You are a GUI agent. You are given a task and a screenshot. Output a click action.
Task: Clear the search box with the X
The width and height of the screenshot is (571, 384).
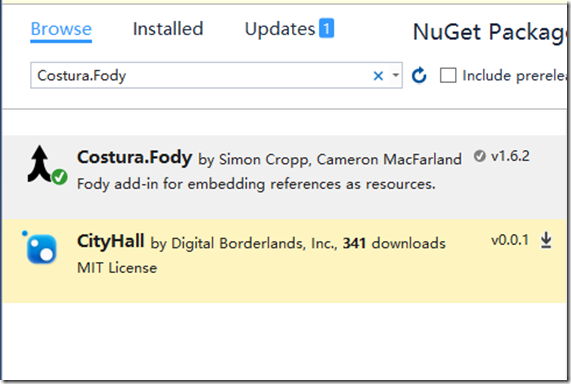click(x=378, y=76)
